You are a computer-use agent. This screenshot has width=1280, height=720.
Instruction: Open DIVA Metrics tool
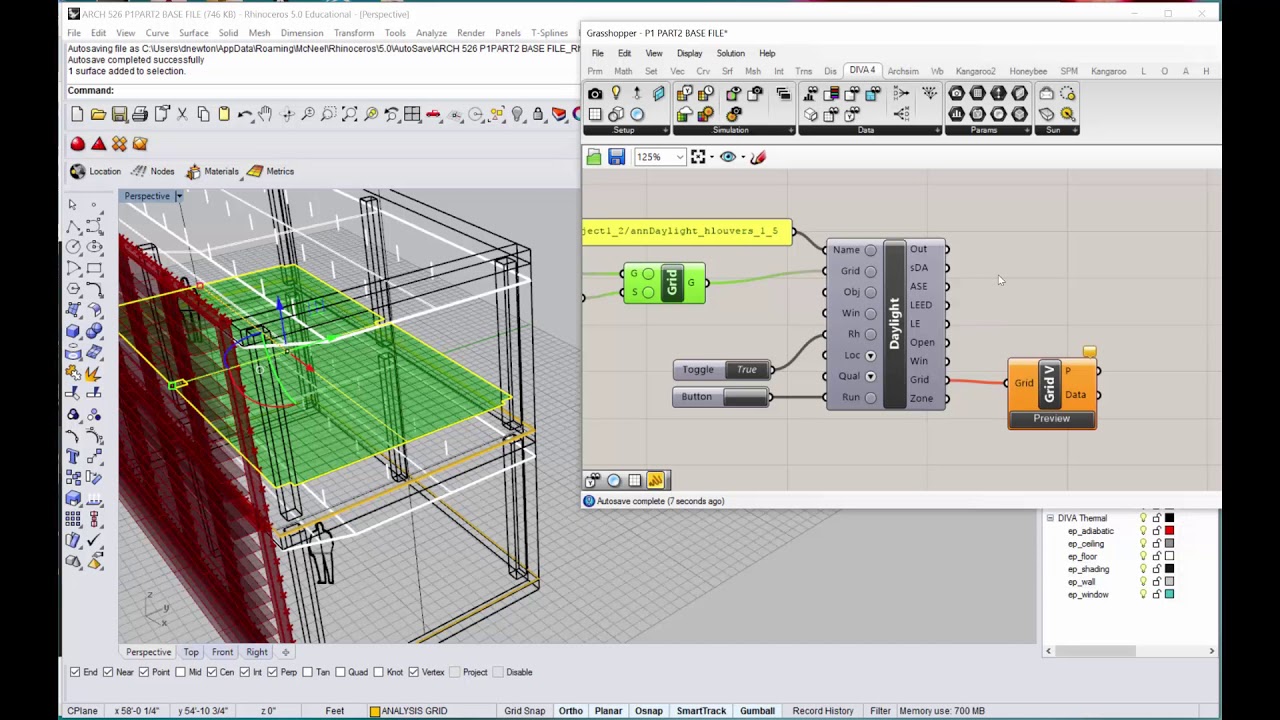pos(270,171)
